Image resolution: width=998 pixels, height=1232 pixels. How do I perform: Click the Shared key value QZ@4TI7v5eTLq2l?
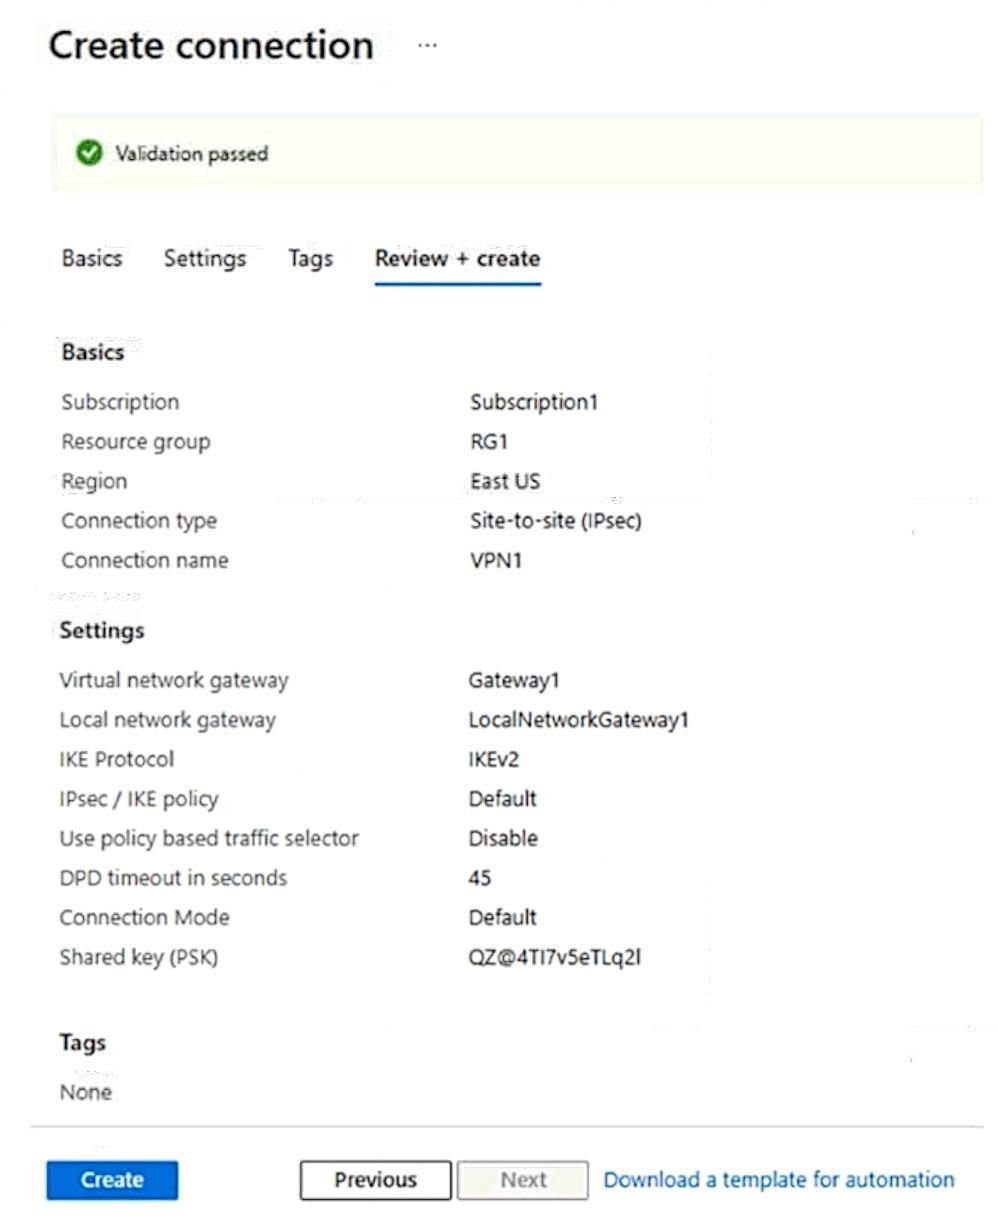click(x=555, y=957)
